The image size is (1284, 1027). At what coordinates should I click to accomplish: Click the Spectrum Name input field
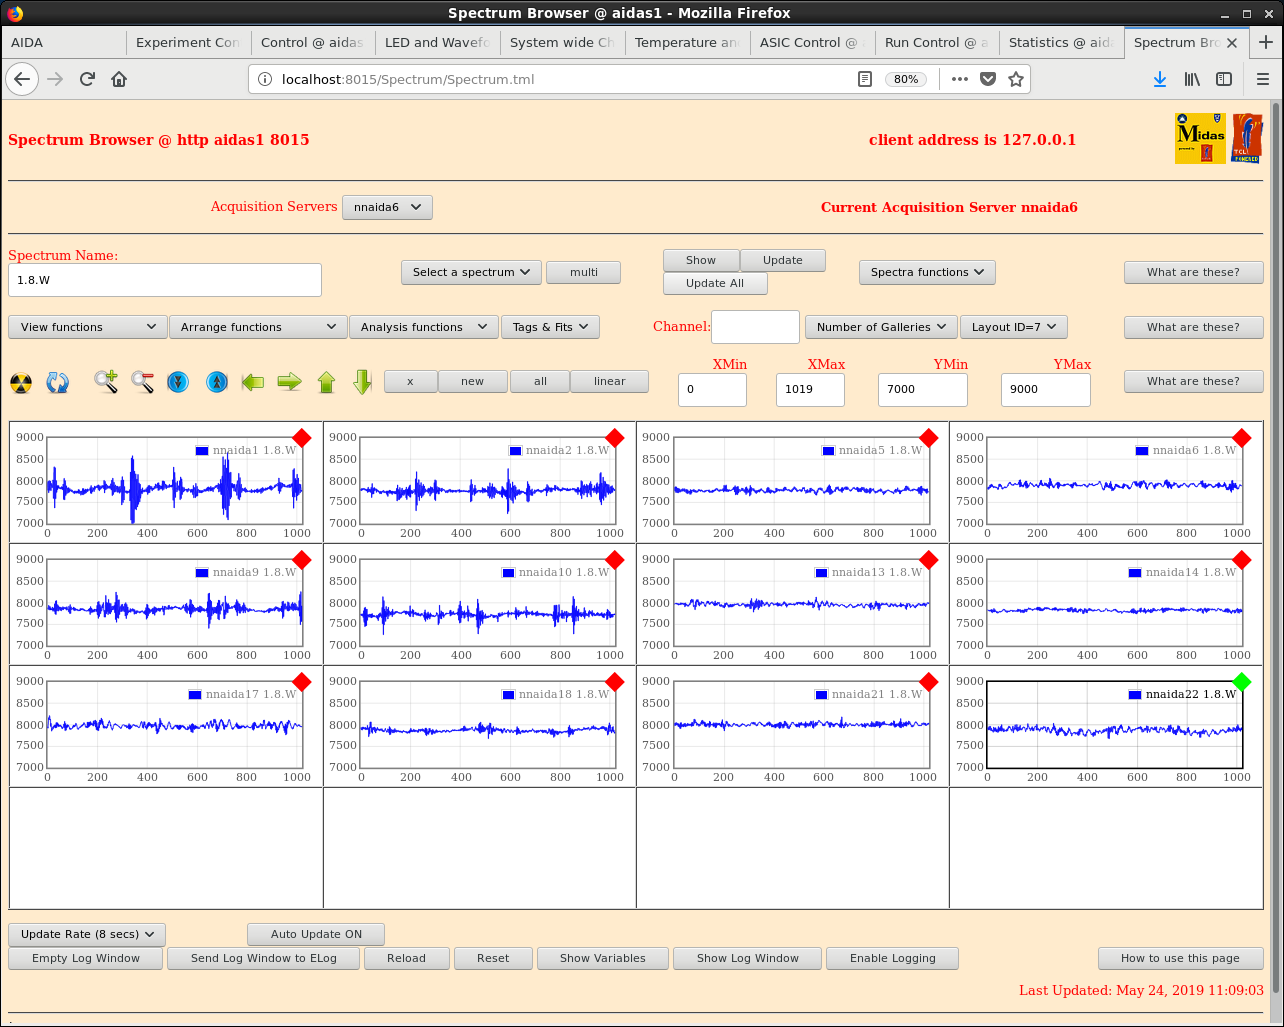[165, 280]
